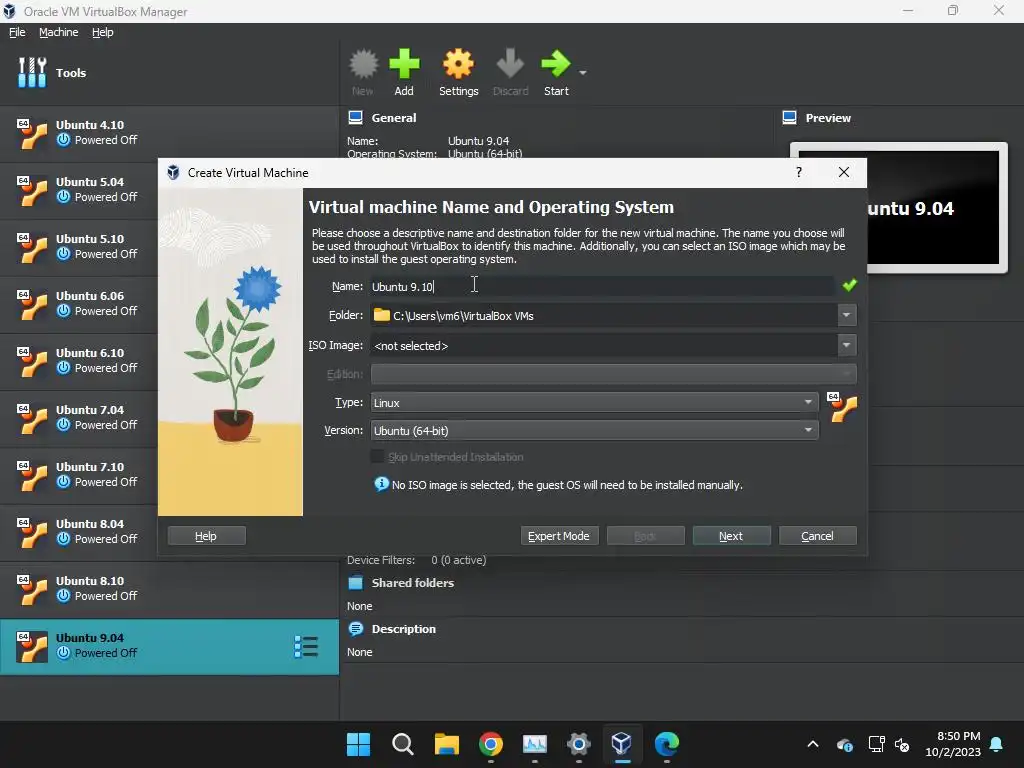This screenshot has width=1024, height=768.
Task: Expand the ISO Image dropdown arrow
Action: pos(846,345)
